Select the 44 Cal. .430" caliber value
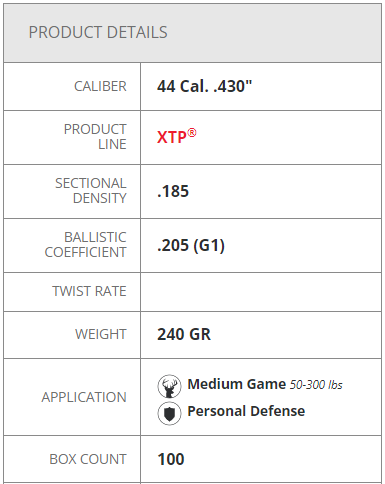The image size is (385, 484). [205, 86]
